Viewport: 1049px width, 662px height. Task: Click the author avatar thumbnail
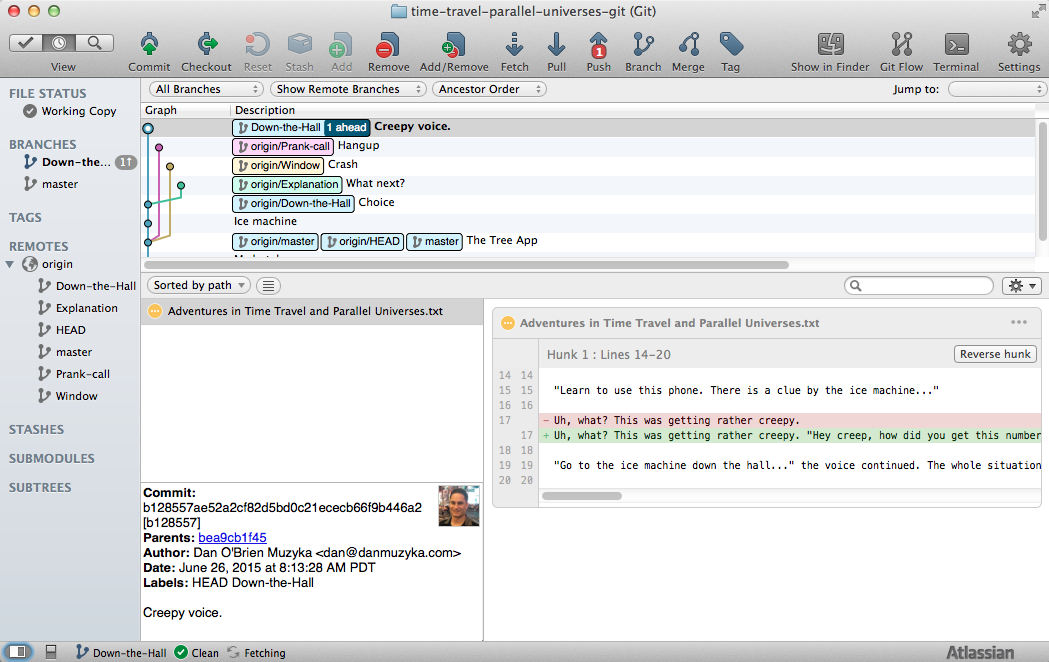point(459,506)
